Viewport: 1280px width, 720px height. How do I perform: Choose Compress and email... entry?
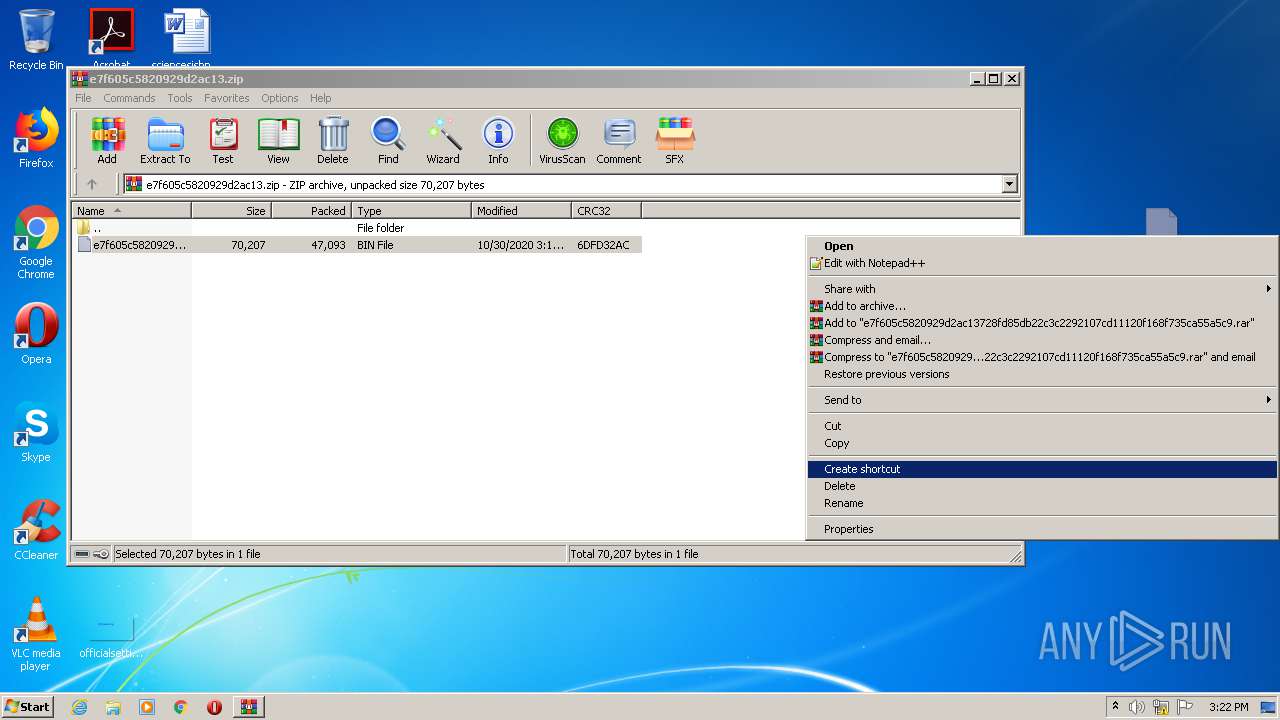(x=1042, y=340)
